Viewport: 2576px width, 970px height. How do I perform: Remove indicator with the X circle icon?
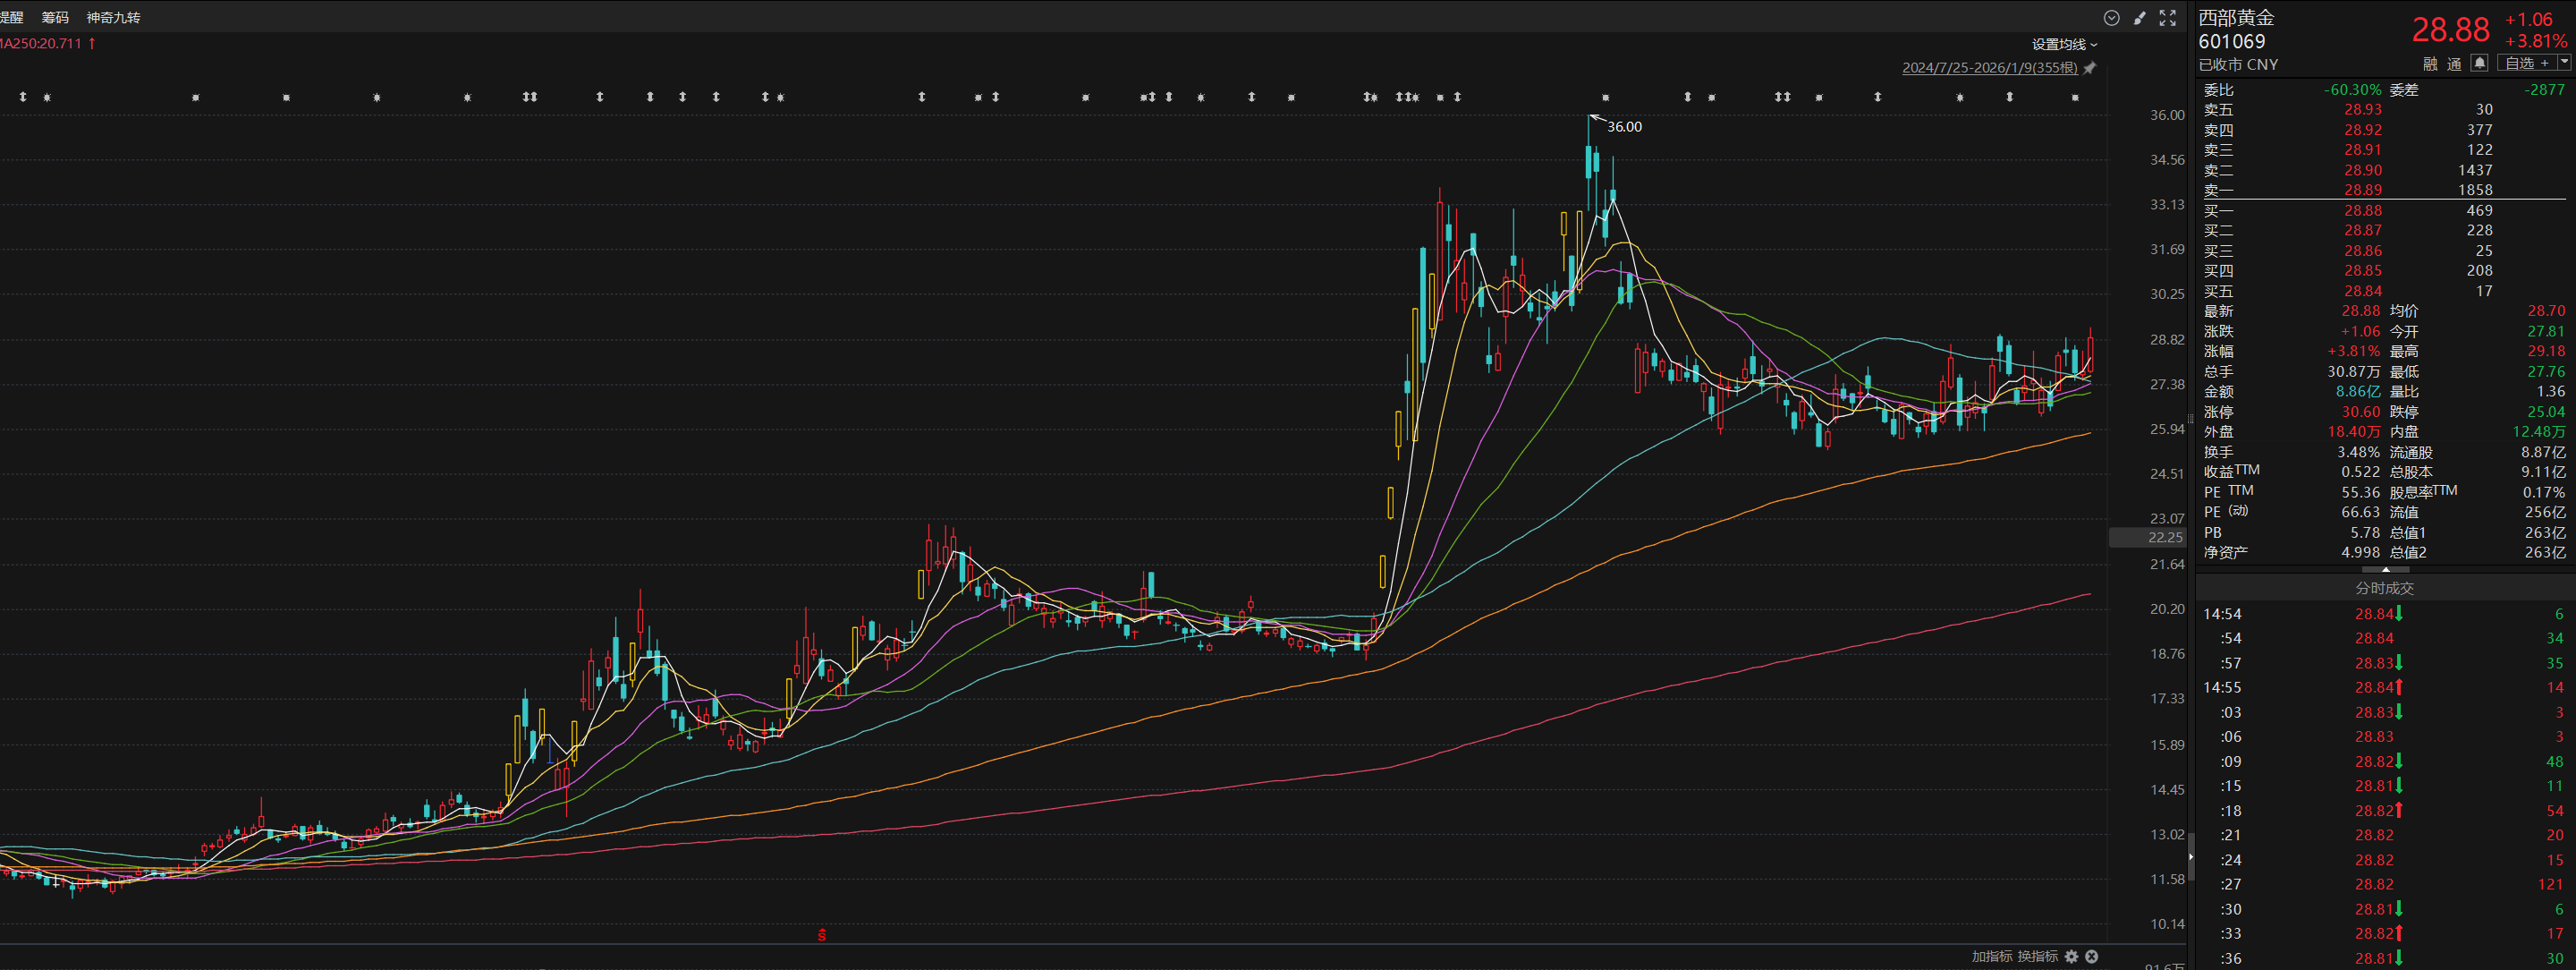click(x=2092, y=957)
